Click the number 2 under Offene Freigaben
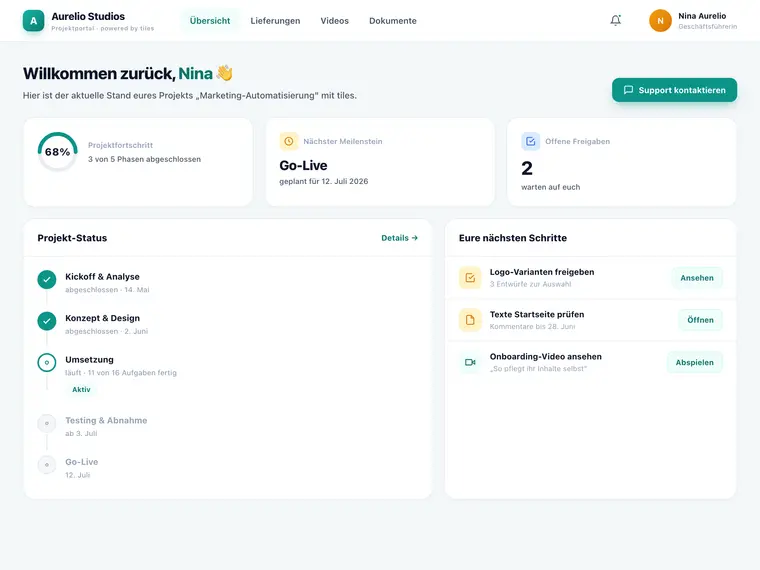Image resolution: width=760 pixels, height=570 pixels. (527, 168)
